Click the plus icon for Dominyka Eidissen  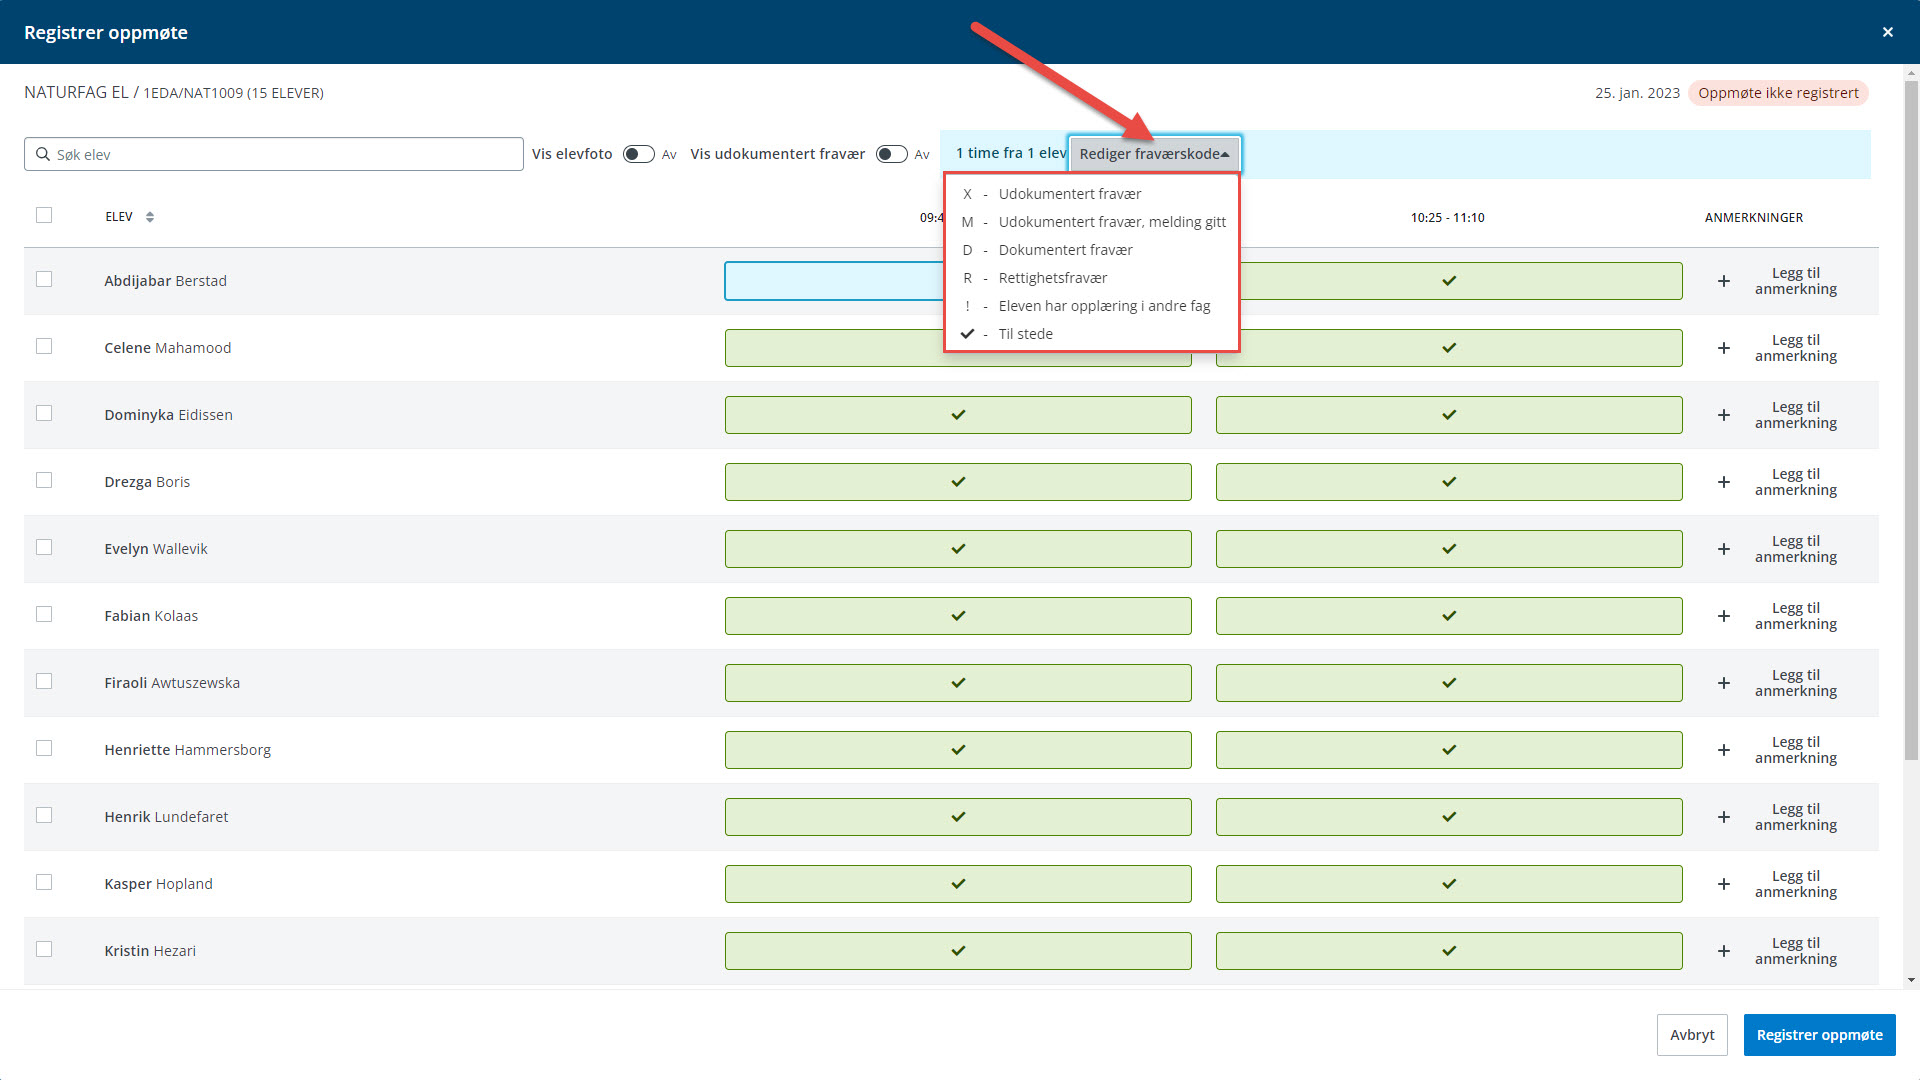click(1723, 415)
